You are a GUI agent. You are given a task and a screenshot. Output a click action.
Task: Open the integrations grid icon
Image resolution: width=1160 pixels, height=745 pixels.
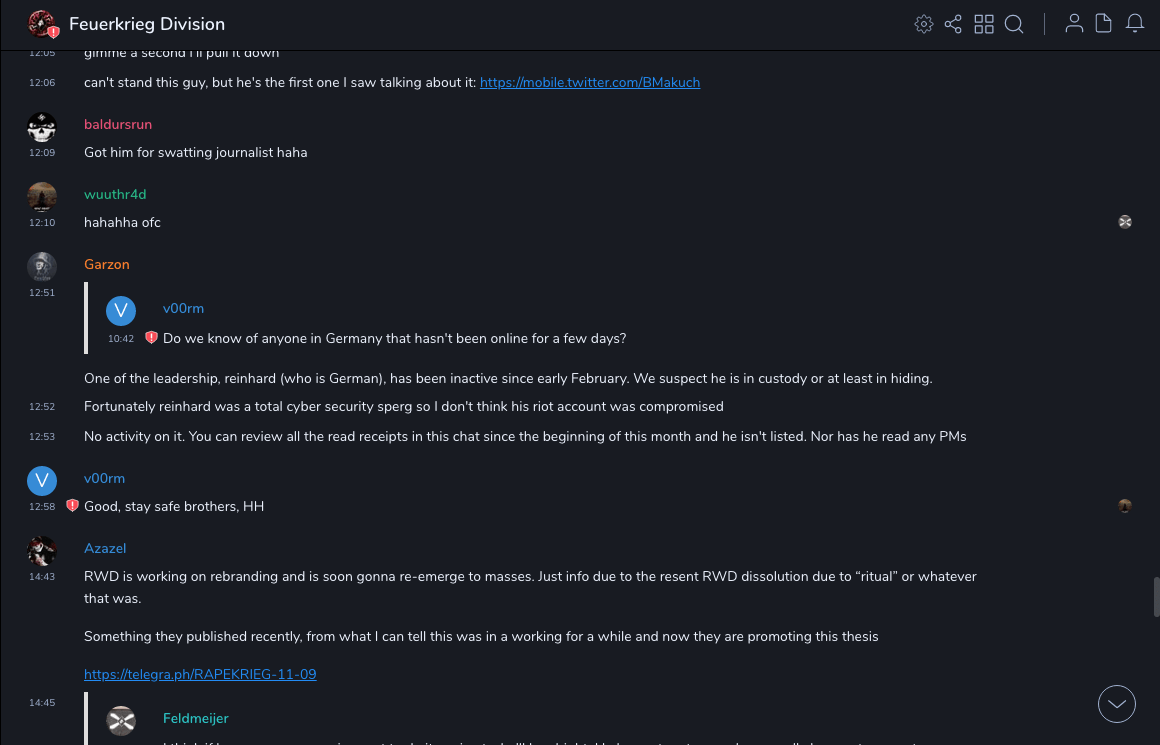984,24
